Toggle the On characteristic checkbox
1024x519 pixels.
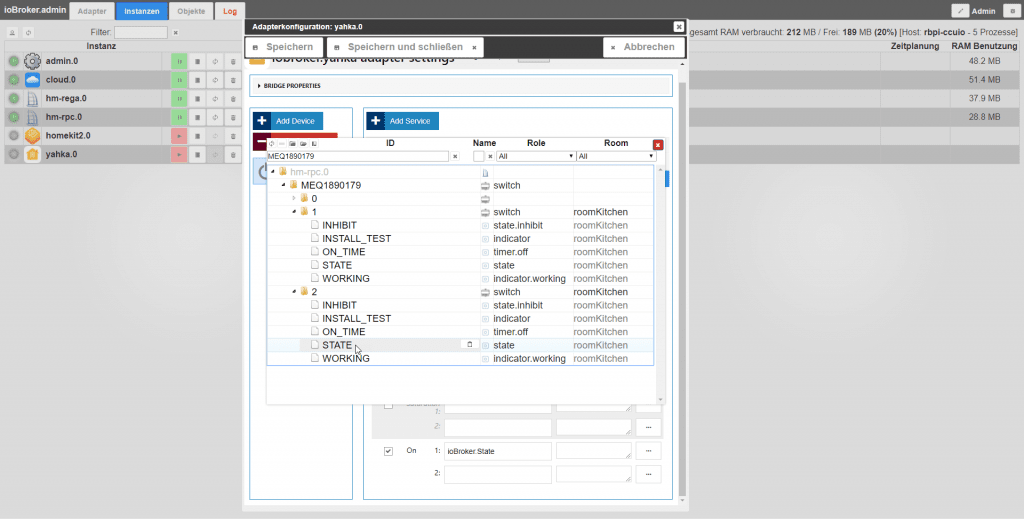point(389,451)
